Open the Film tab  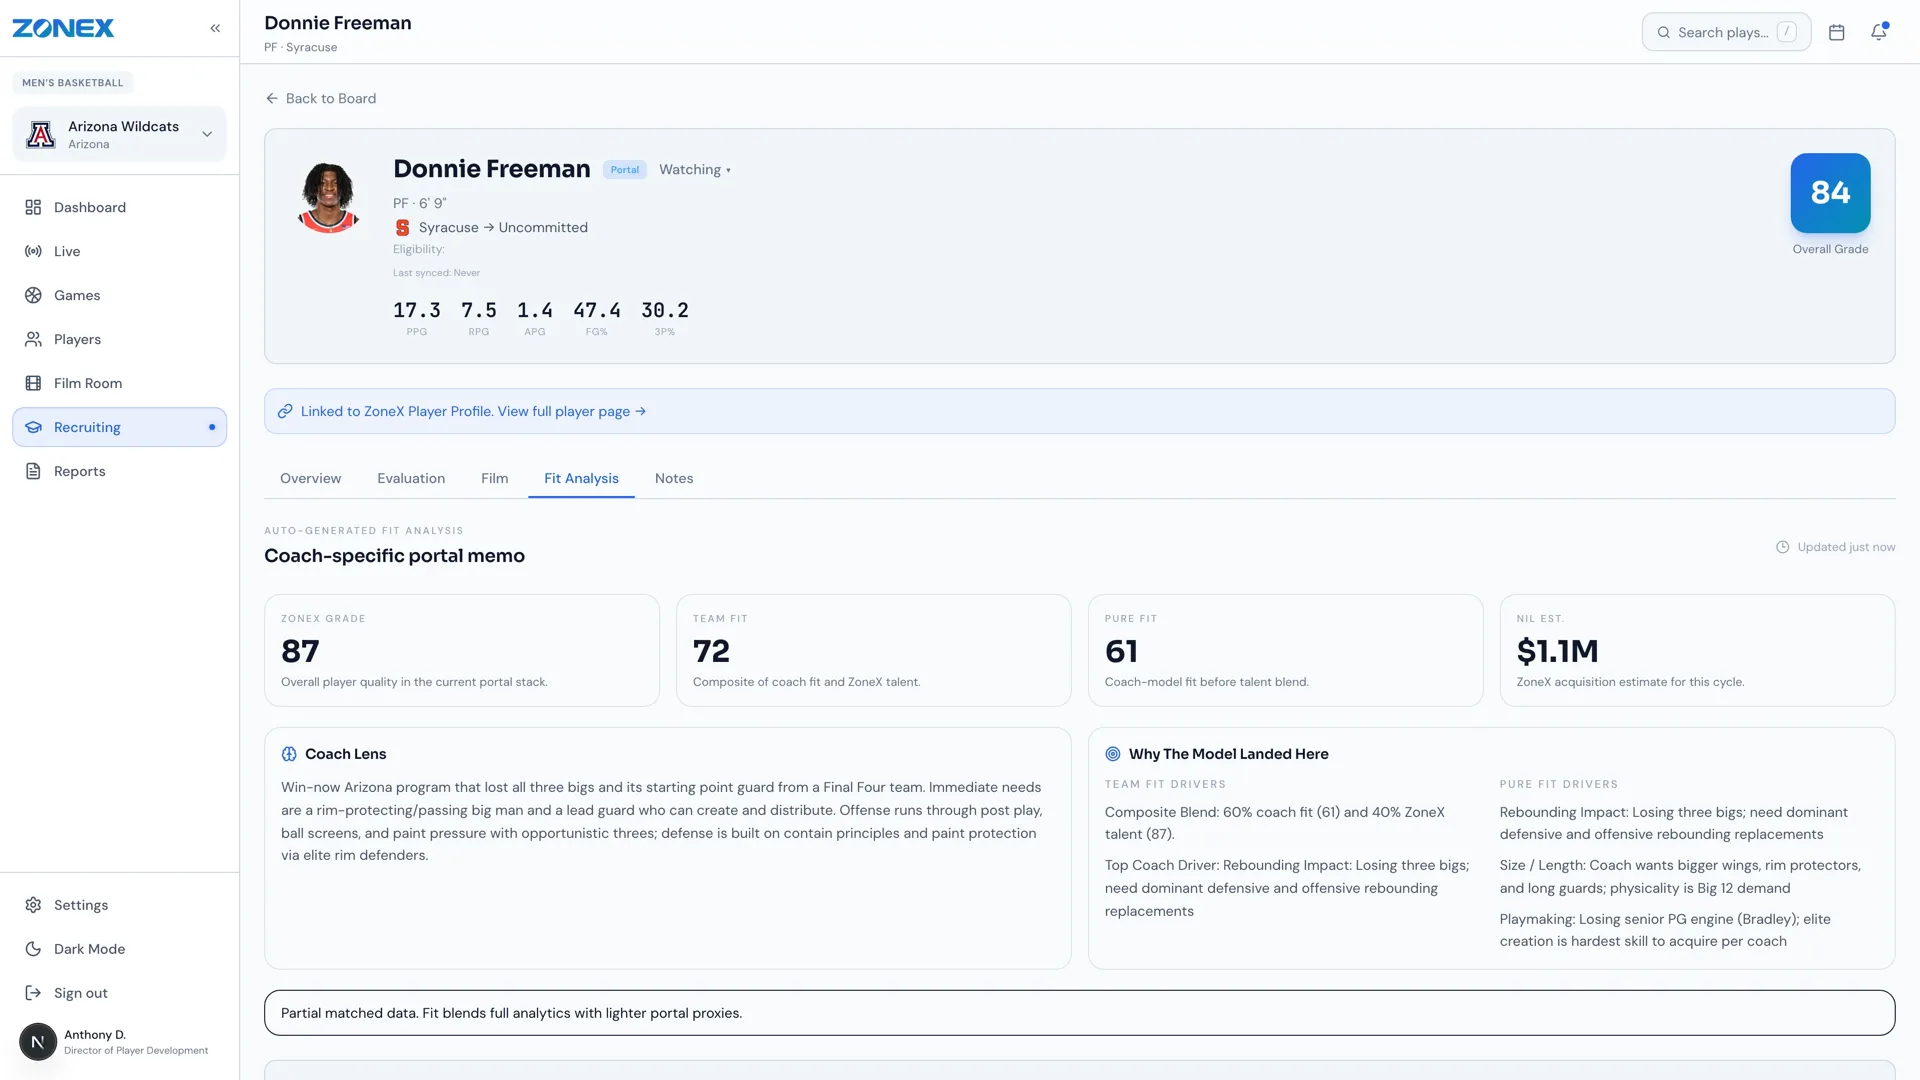494,478
